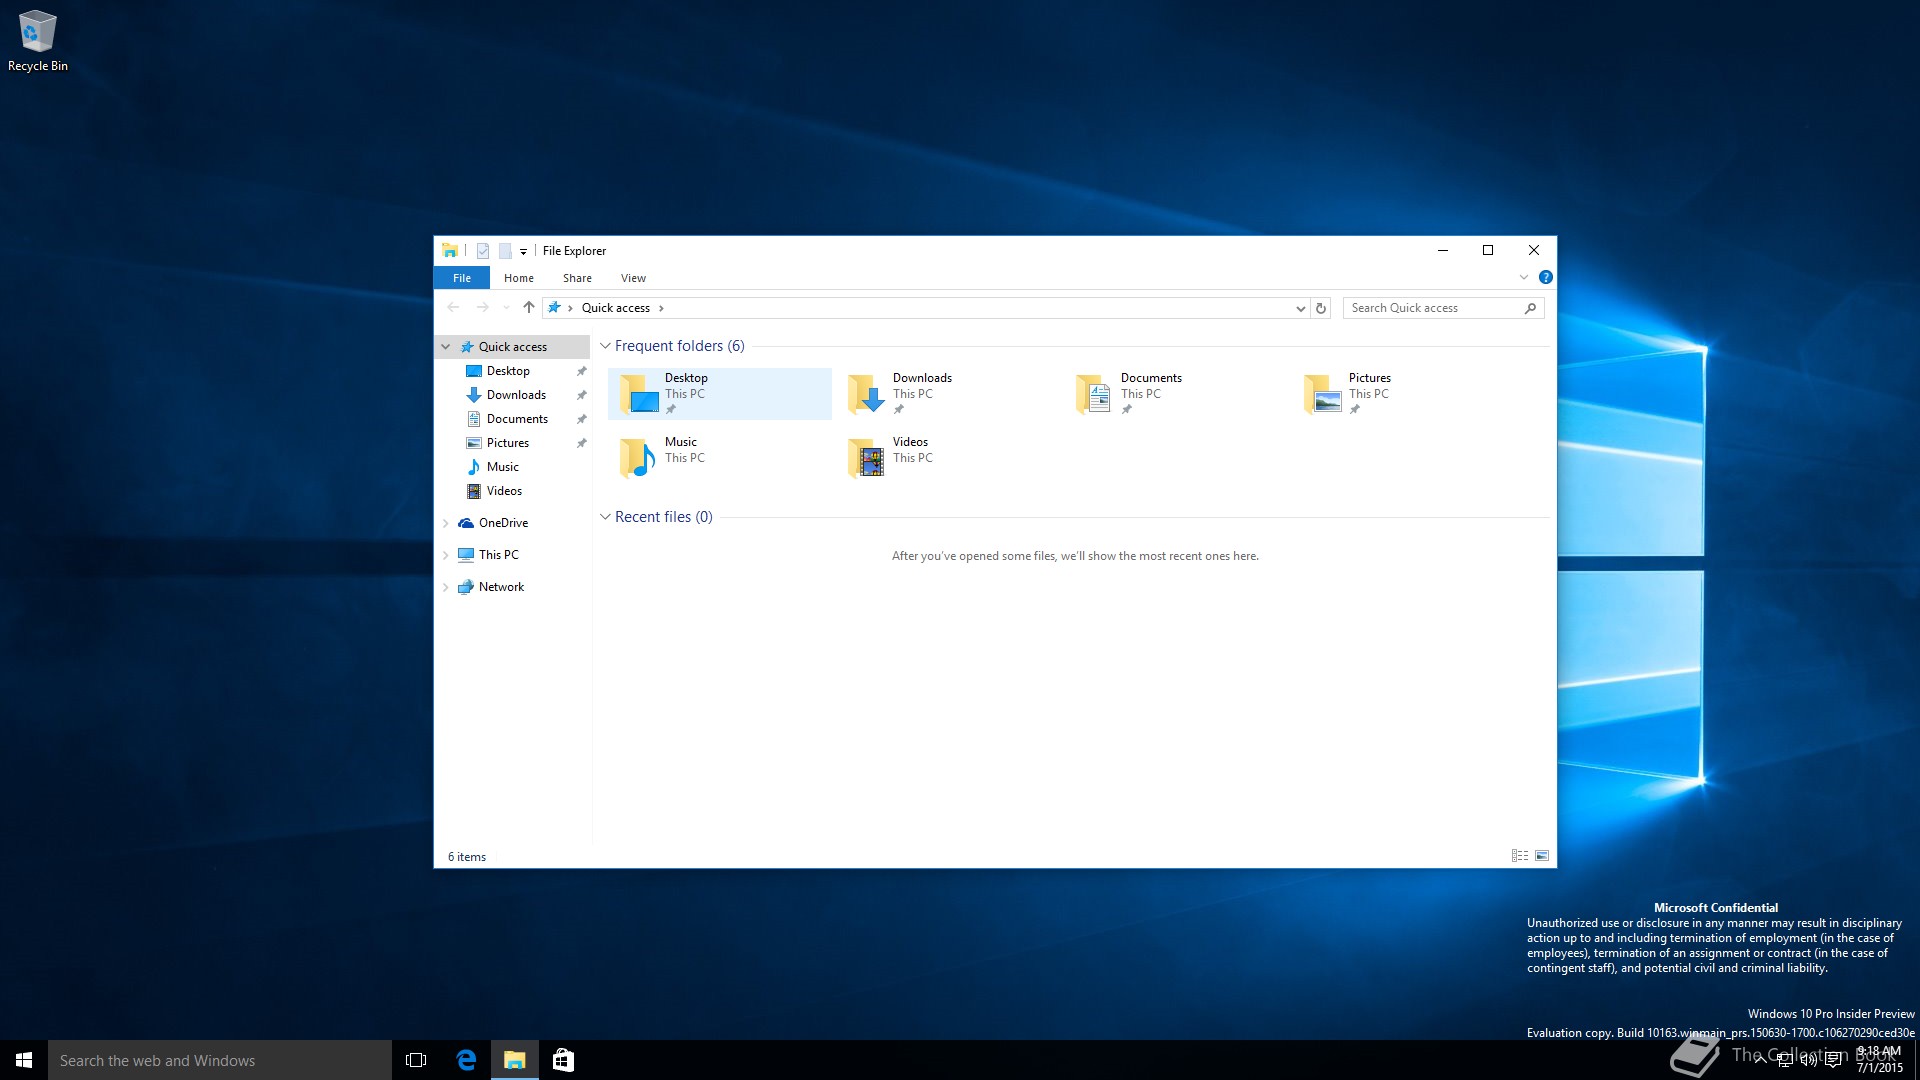Viewport: 1920px width, 1080px height.
Task: Open the address bar history dropdown
Action: pos(1300,308)
